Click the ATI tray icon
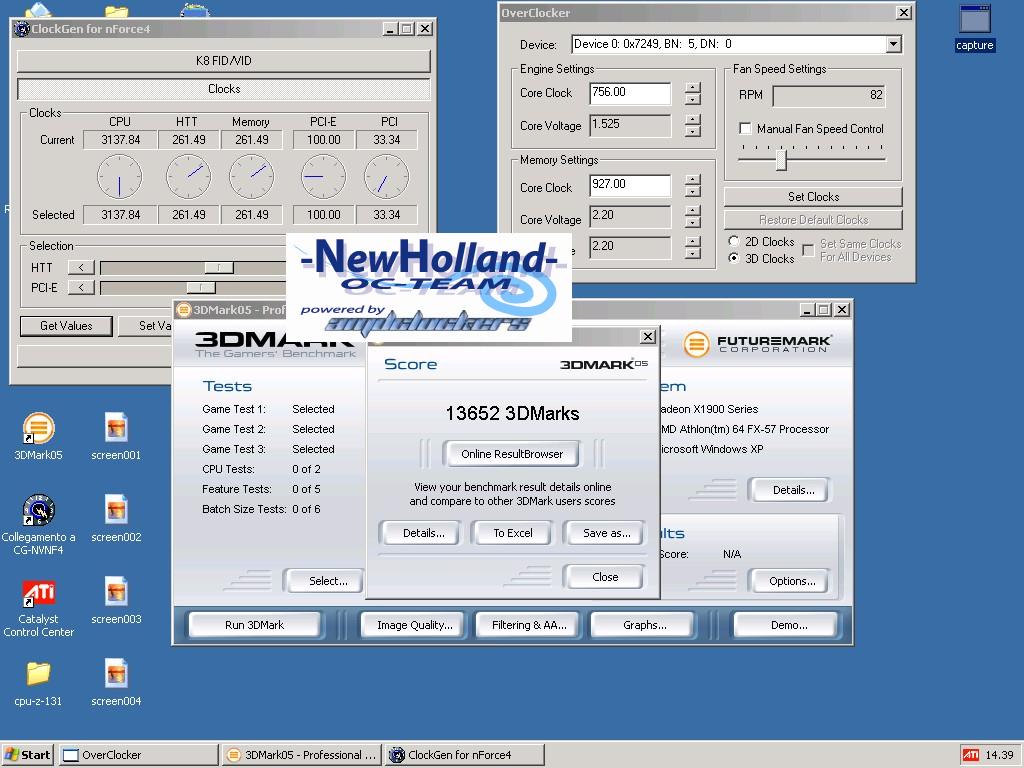The height and width of the screenshot is (768, 1024). 970,755
